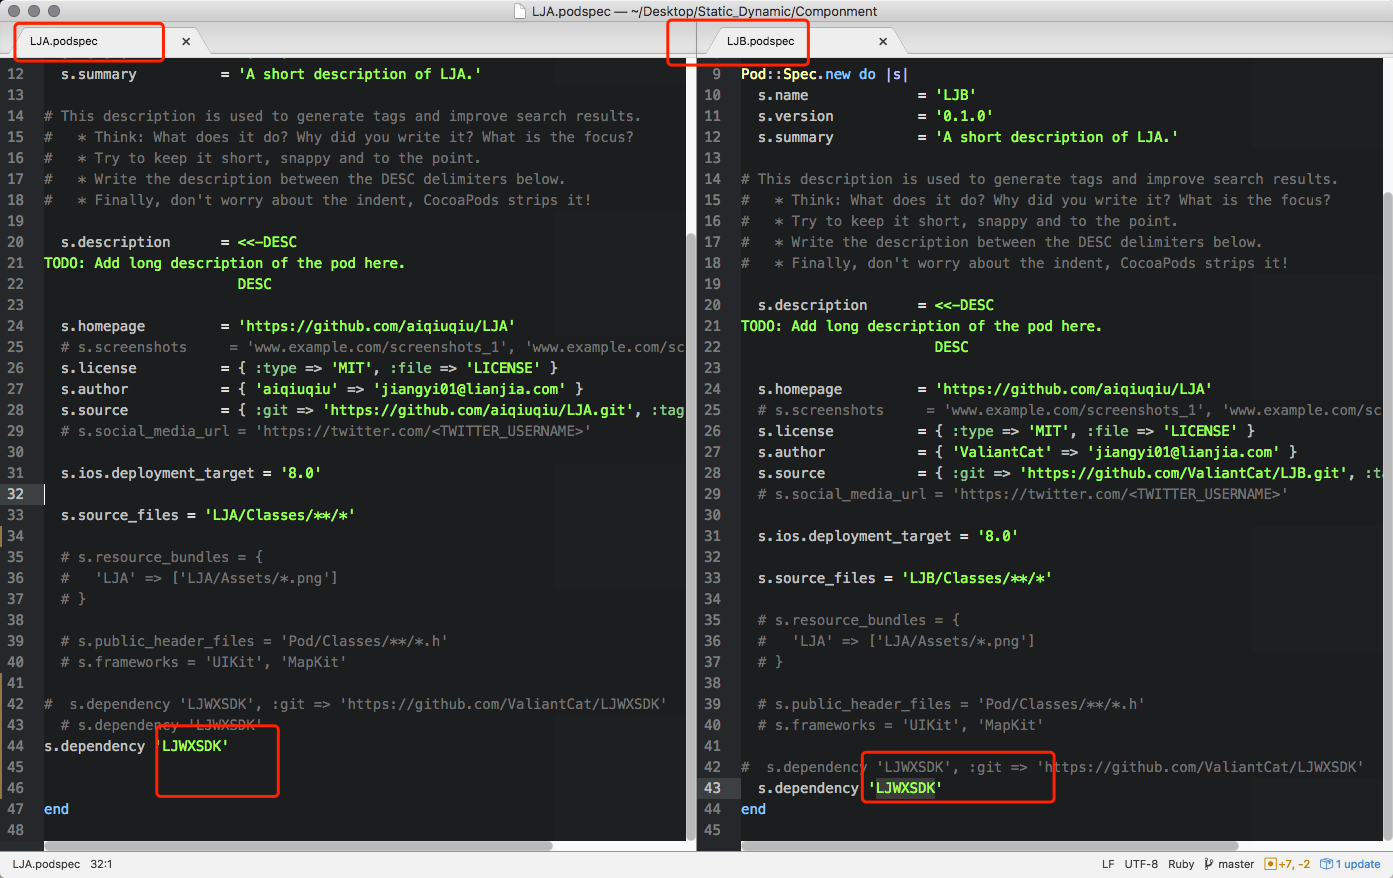Click s.ios.deployment_target in the LJB.podspec pane
Image resolution: width=1393 pixels, height=878 pixels.
855,536
